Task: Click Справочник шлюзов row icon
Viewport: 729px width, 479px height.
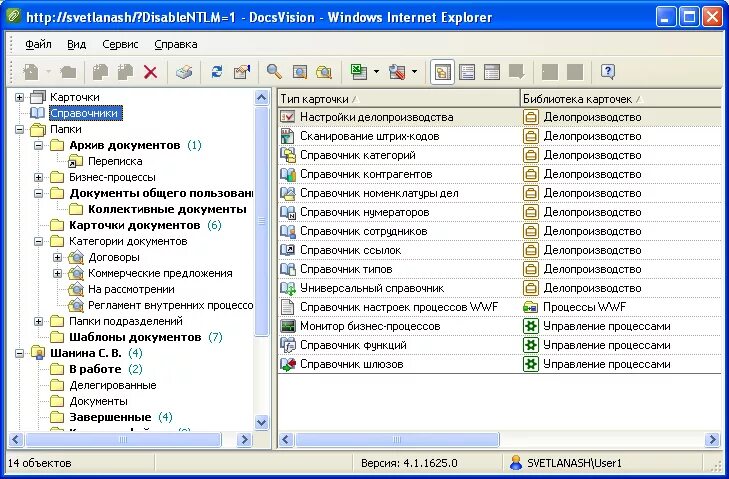Action: pos(288,364)
